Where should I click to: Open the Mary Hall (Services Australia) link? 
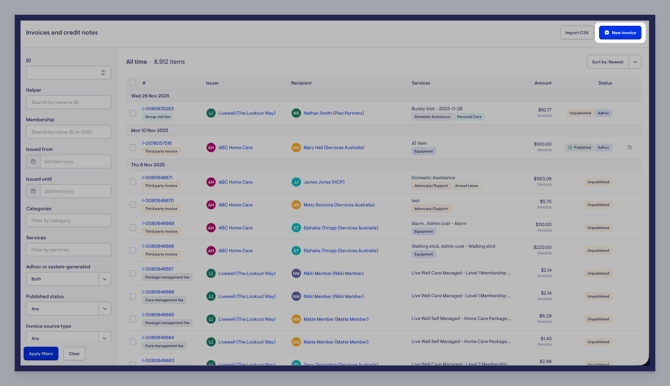[334, 147]
